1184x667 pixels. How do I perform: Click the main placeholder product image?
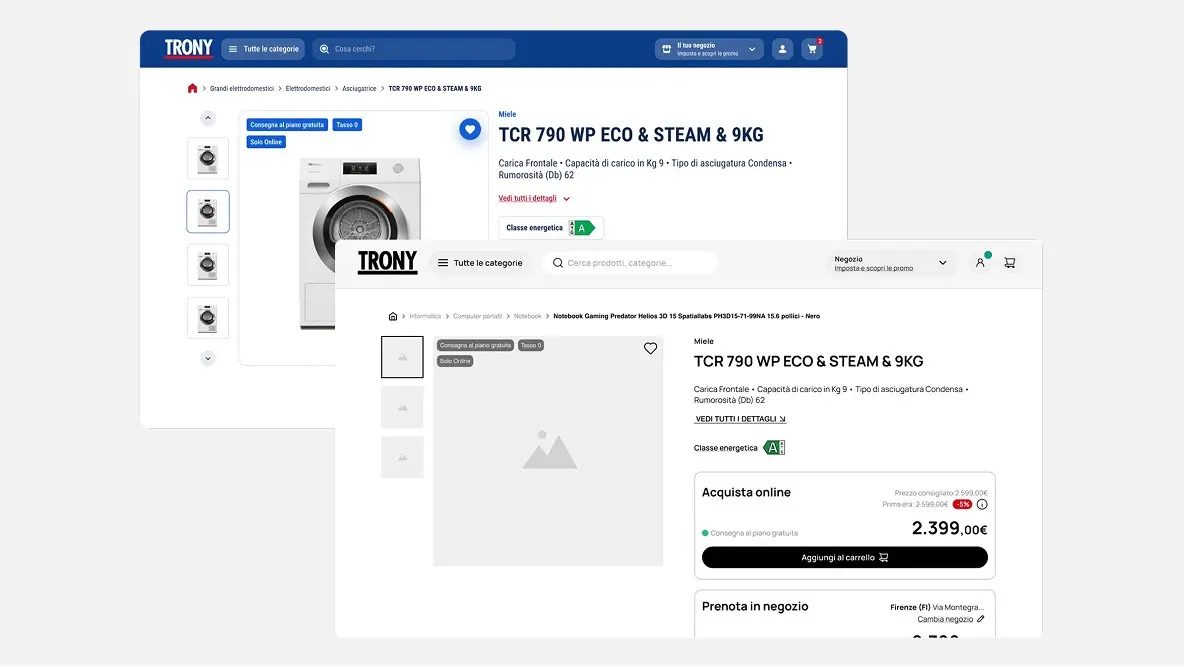tap(549, 452)
